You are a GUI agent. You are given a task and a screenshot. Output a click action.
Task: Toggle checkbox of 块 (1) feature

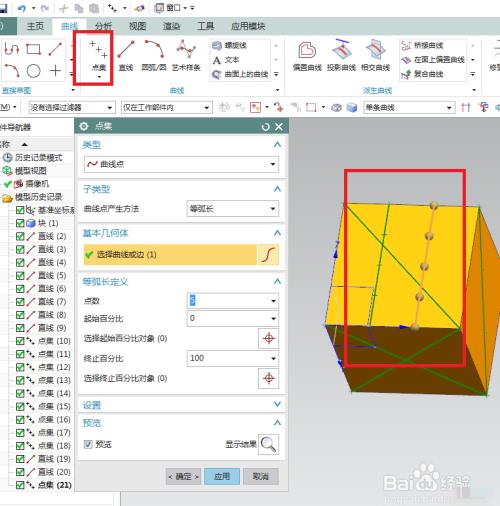click(20, 223)
